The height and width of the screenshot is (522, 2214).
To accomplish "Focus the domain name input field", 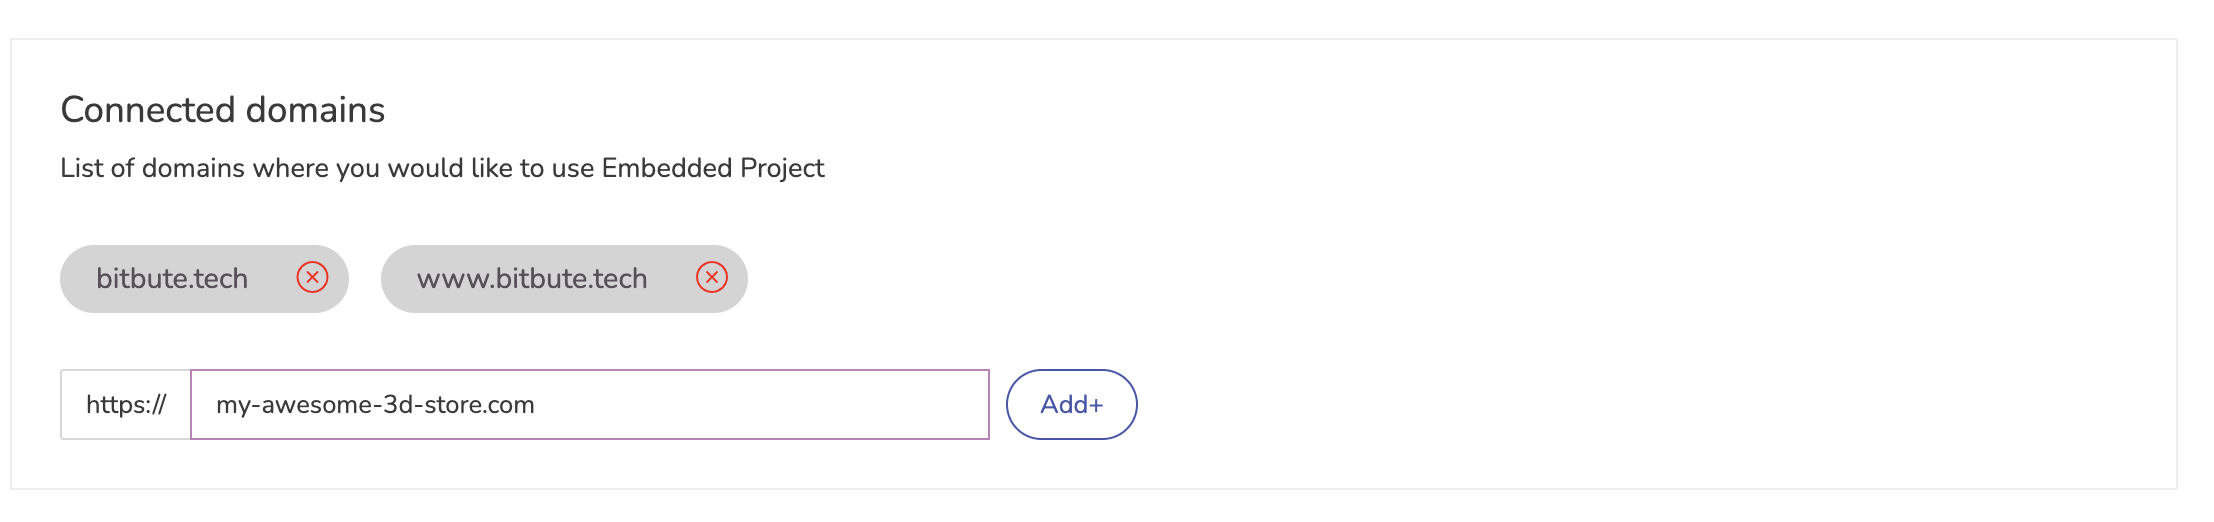I will pos(590,404).
